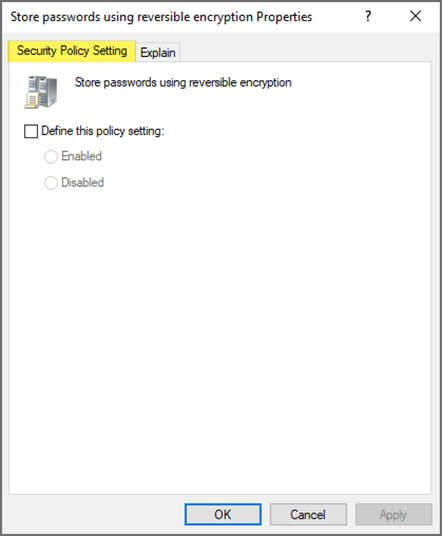The height and width of the screenshot is (536, 443).
Task: Click the grey footer area left of OK
Action: (96, 514)
